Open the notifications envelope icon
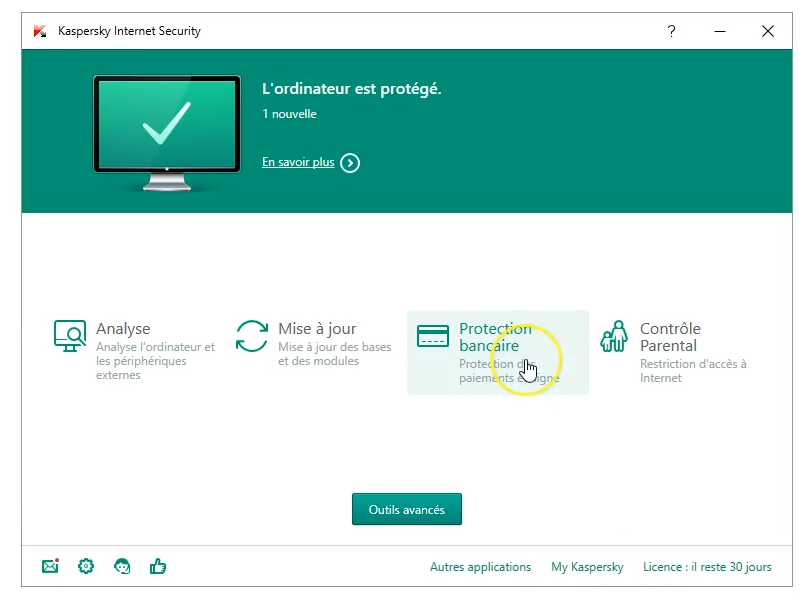The image size is (808, 605). click(50, 566)
